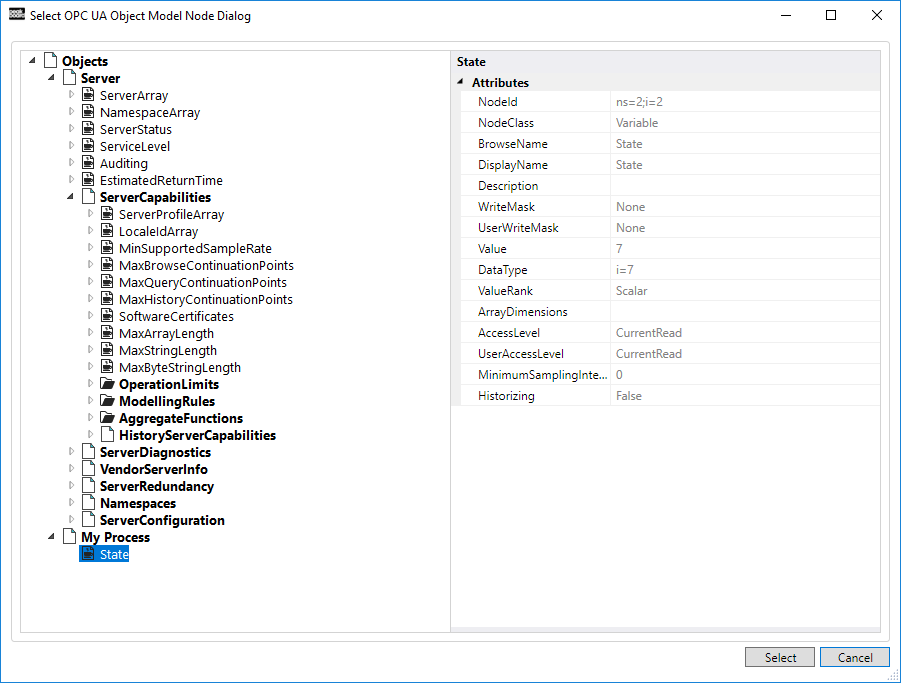Expand the Namespaces tree node
Screen dimensions: 901x683
(x=71, y=504)
